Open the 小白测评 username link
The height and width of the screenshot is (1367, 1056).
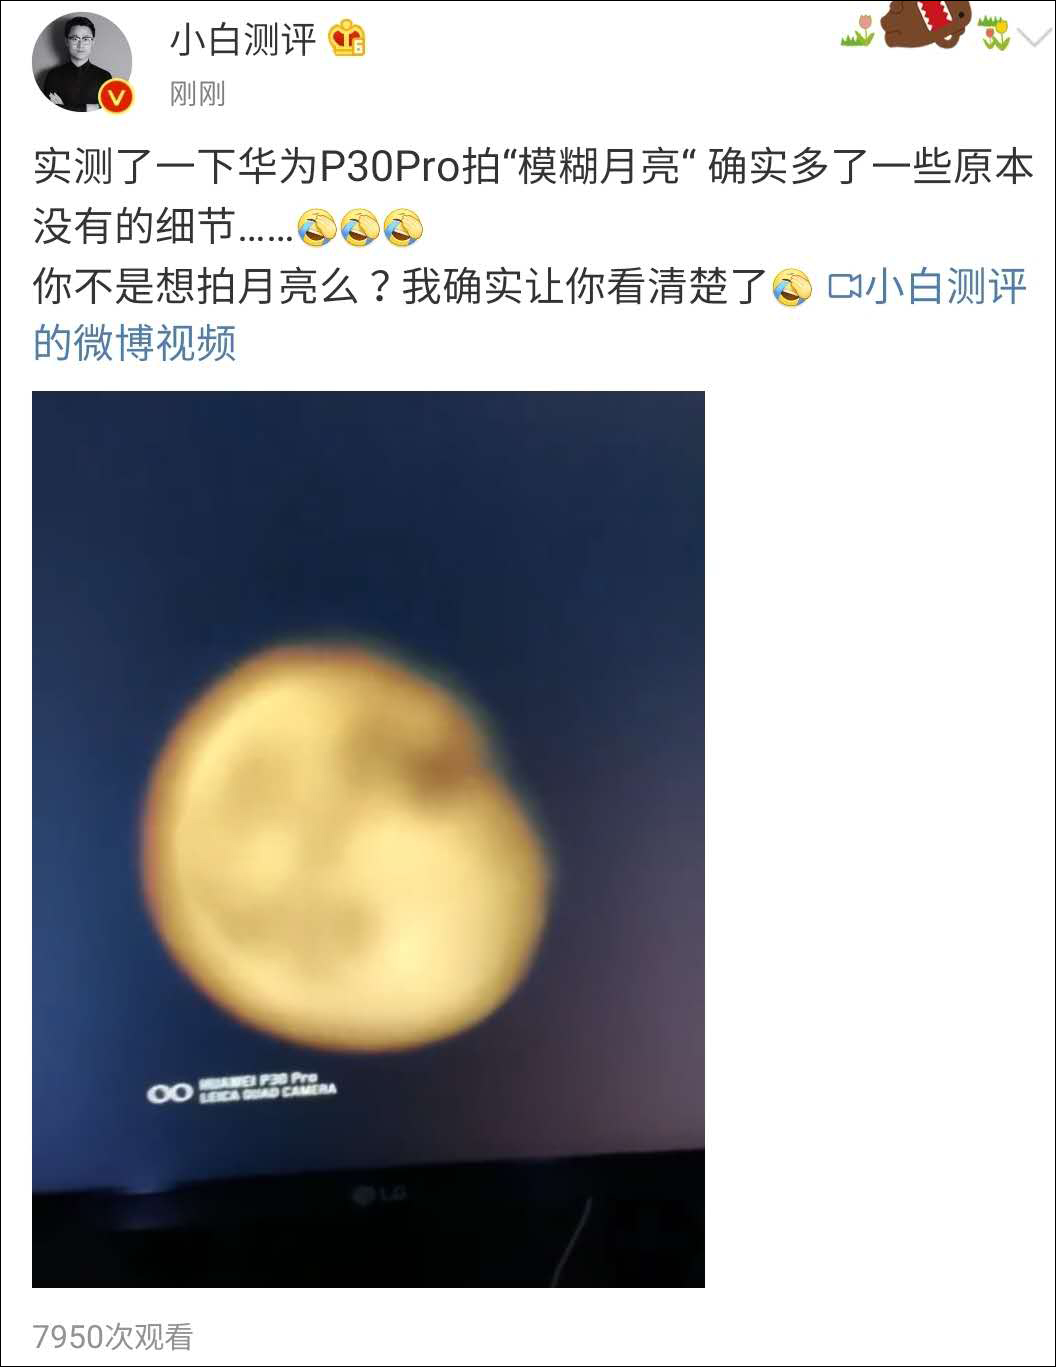pos(243,39)
